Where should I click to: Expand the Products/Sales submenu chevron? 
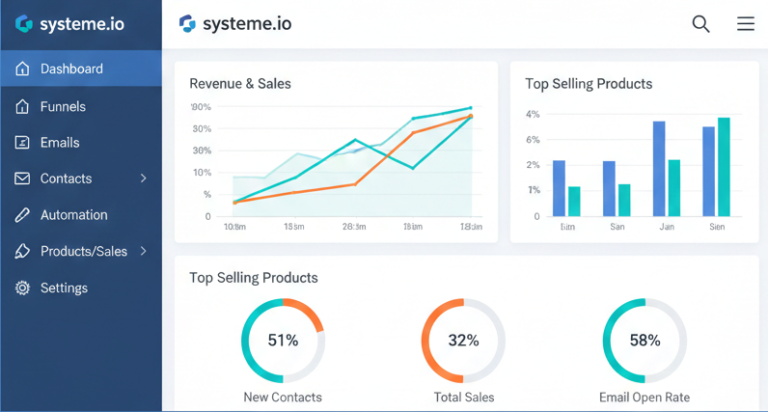point(143,251)
